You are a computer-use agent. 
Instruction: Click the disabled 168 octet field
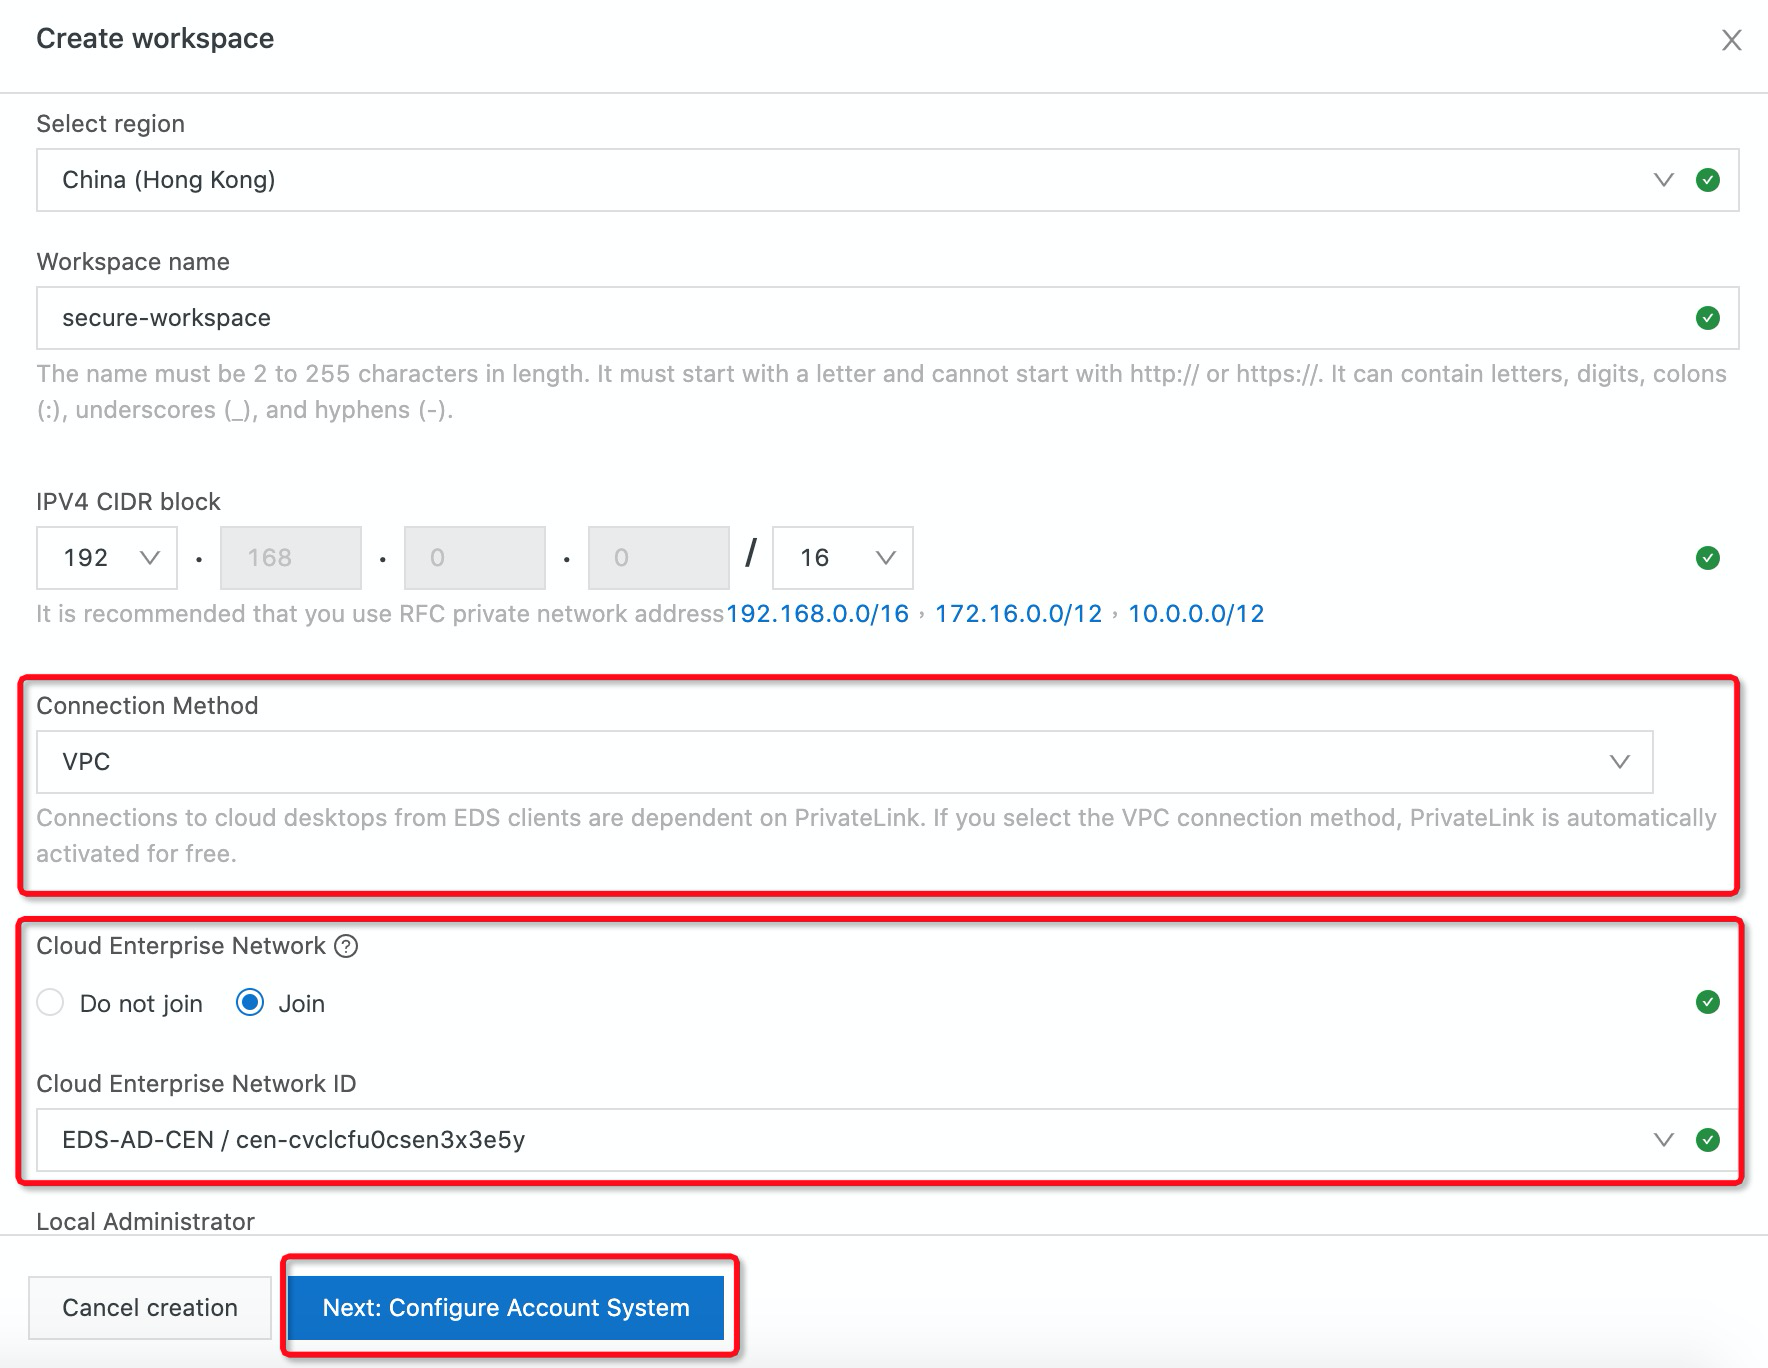pyautogui.click(x=291, y=558)
